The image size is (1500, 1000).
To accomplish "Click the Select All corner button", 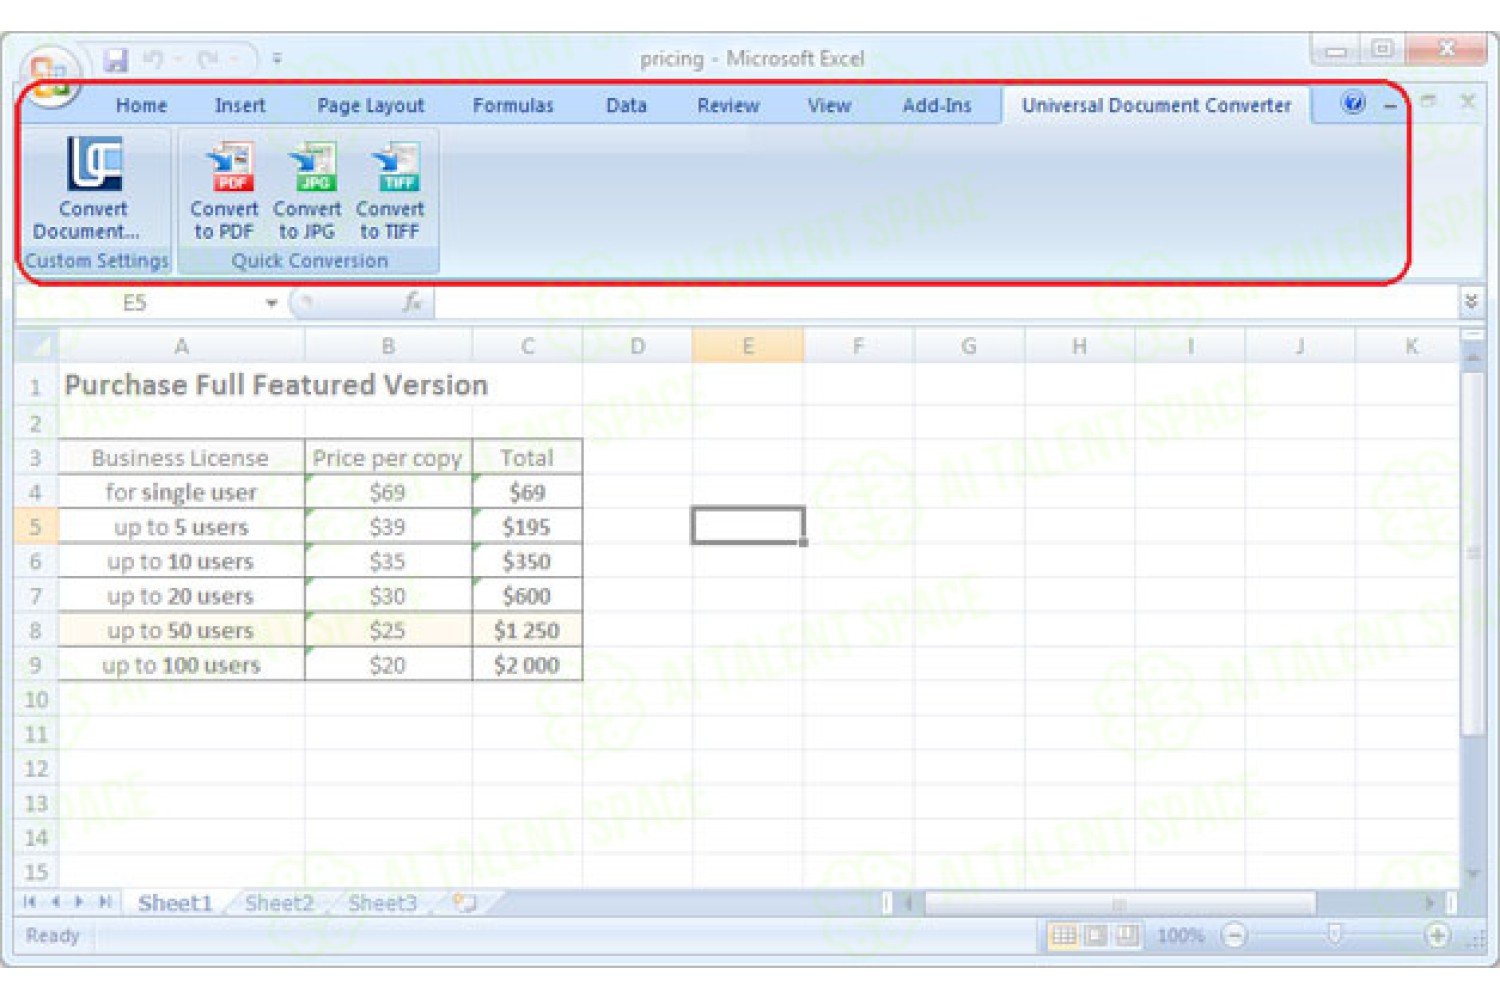I will (37, 346).
